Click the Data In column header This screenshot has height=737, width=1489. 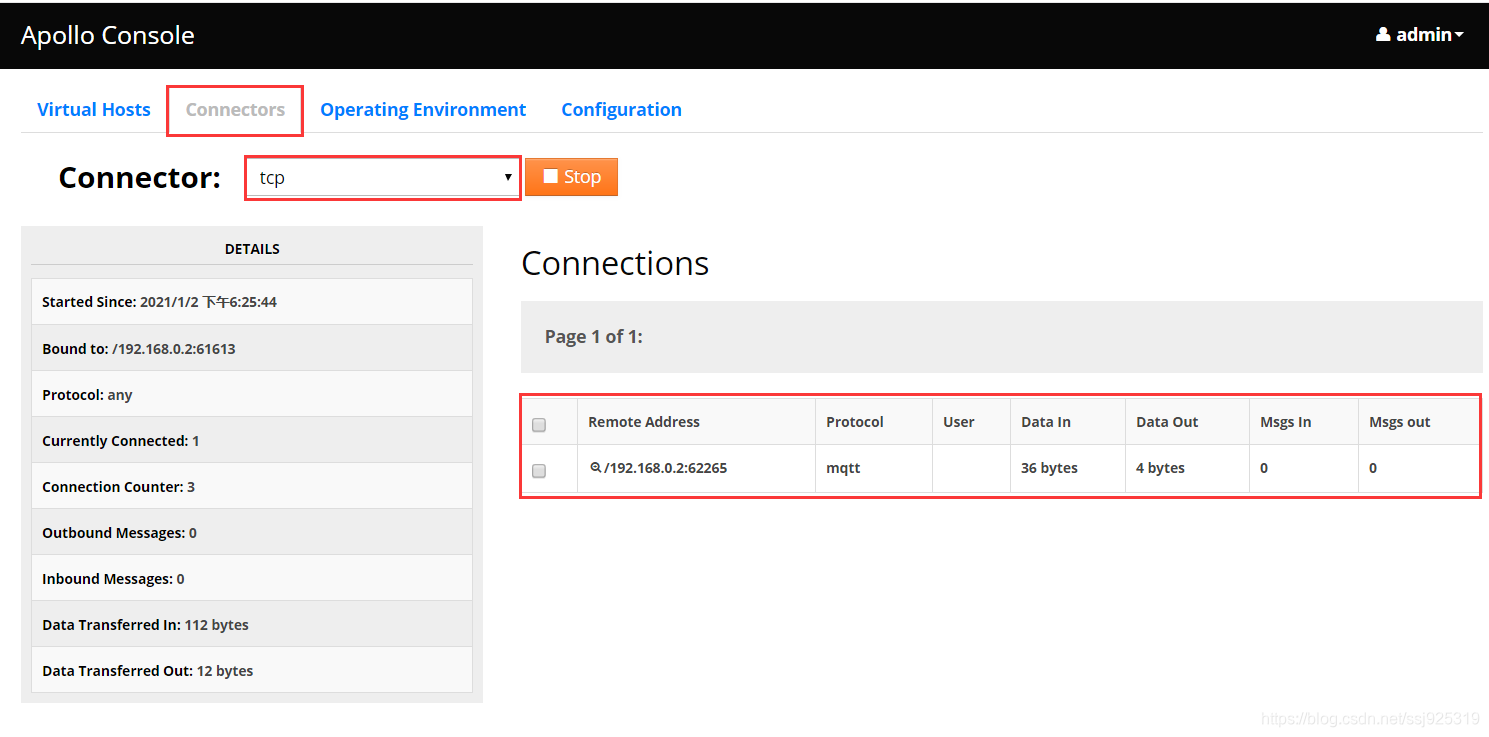click(x=1046, y=422)
